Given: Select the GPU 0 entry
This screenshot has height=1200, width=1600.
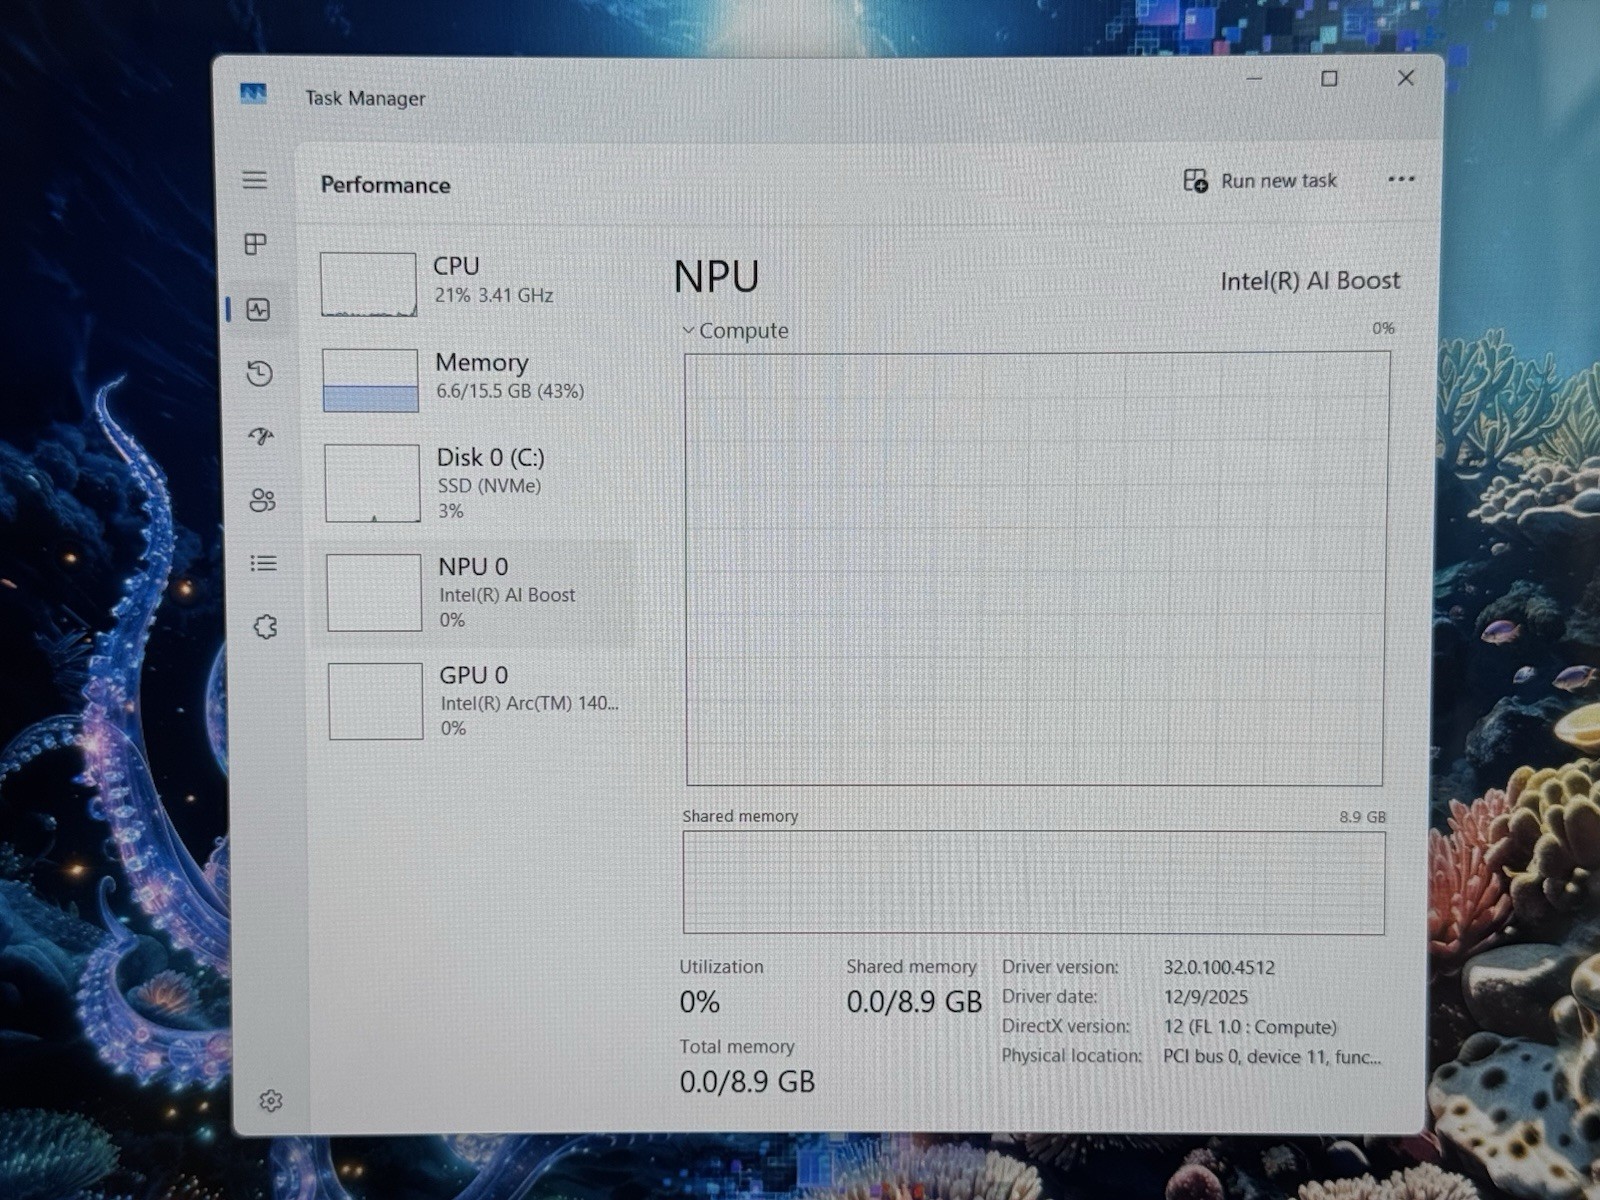Looking at the screenshot, I should 478,701.
